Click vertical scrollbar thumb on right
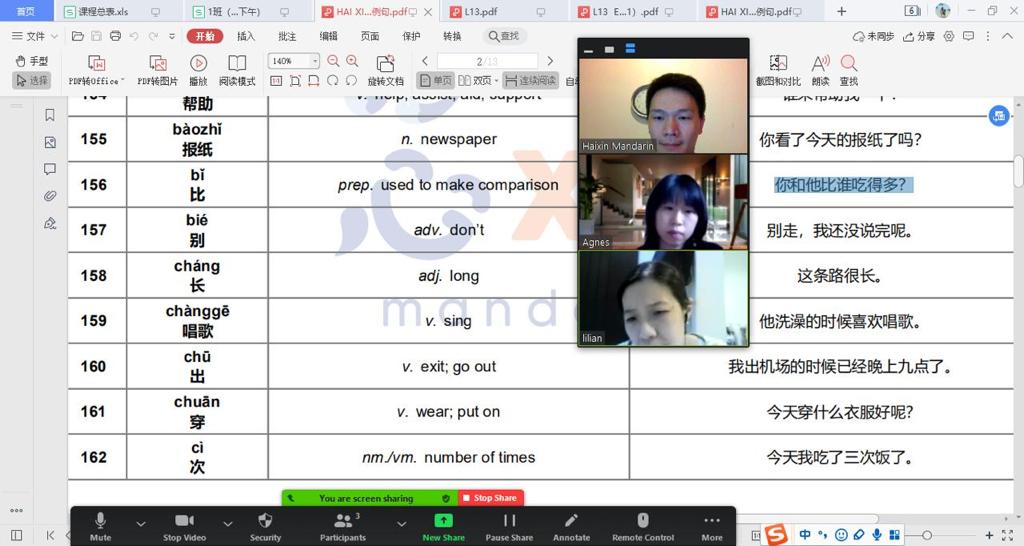The width and height of the screenshot is (1024, 546). 1019,172
